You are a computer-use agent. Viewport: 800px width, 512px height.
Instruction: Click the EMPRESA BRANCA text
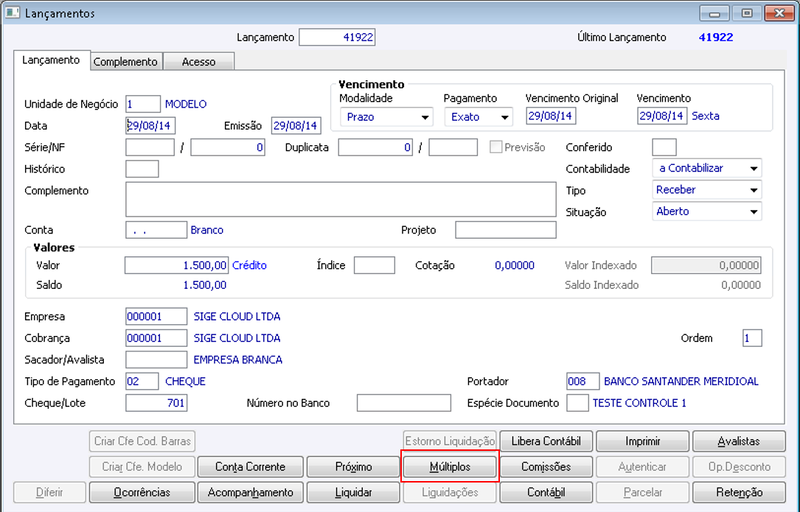coord(238,360)
